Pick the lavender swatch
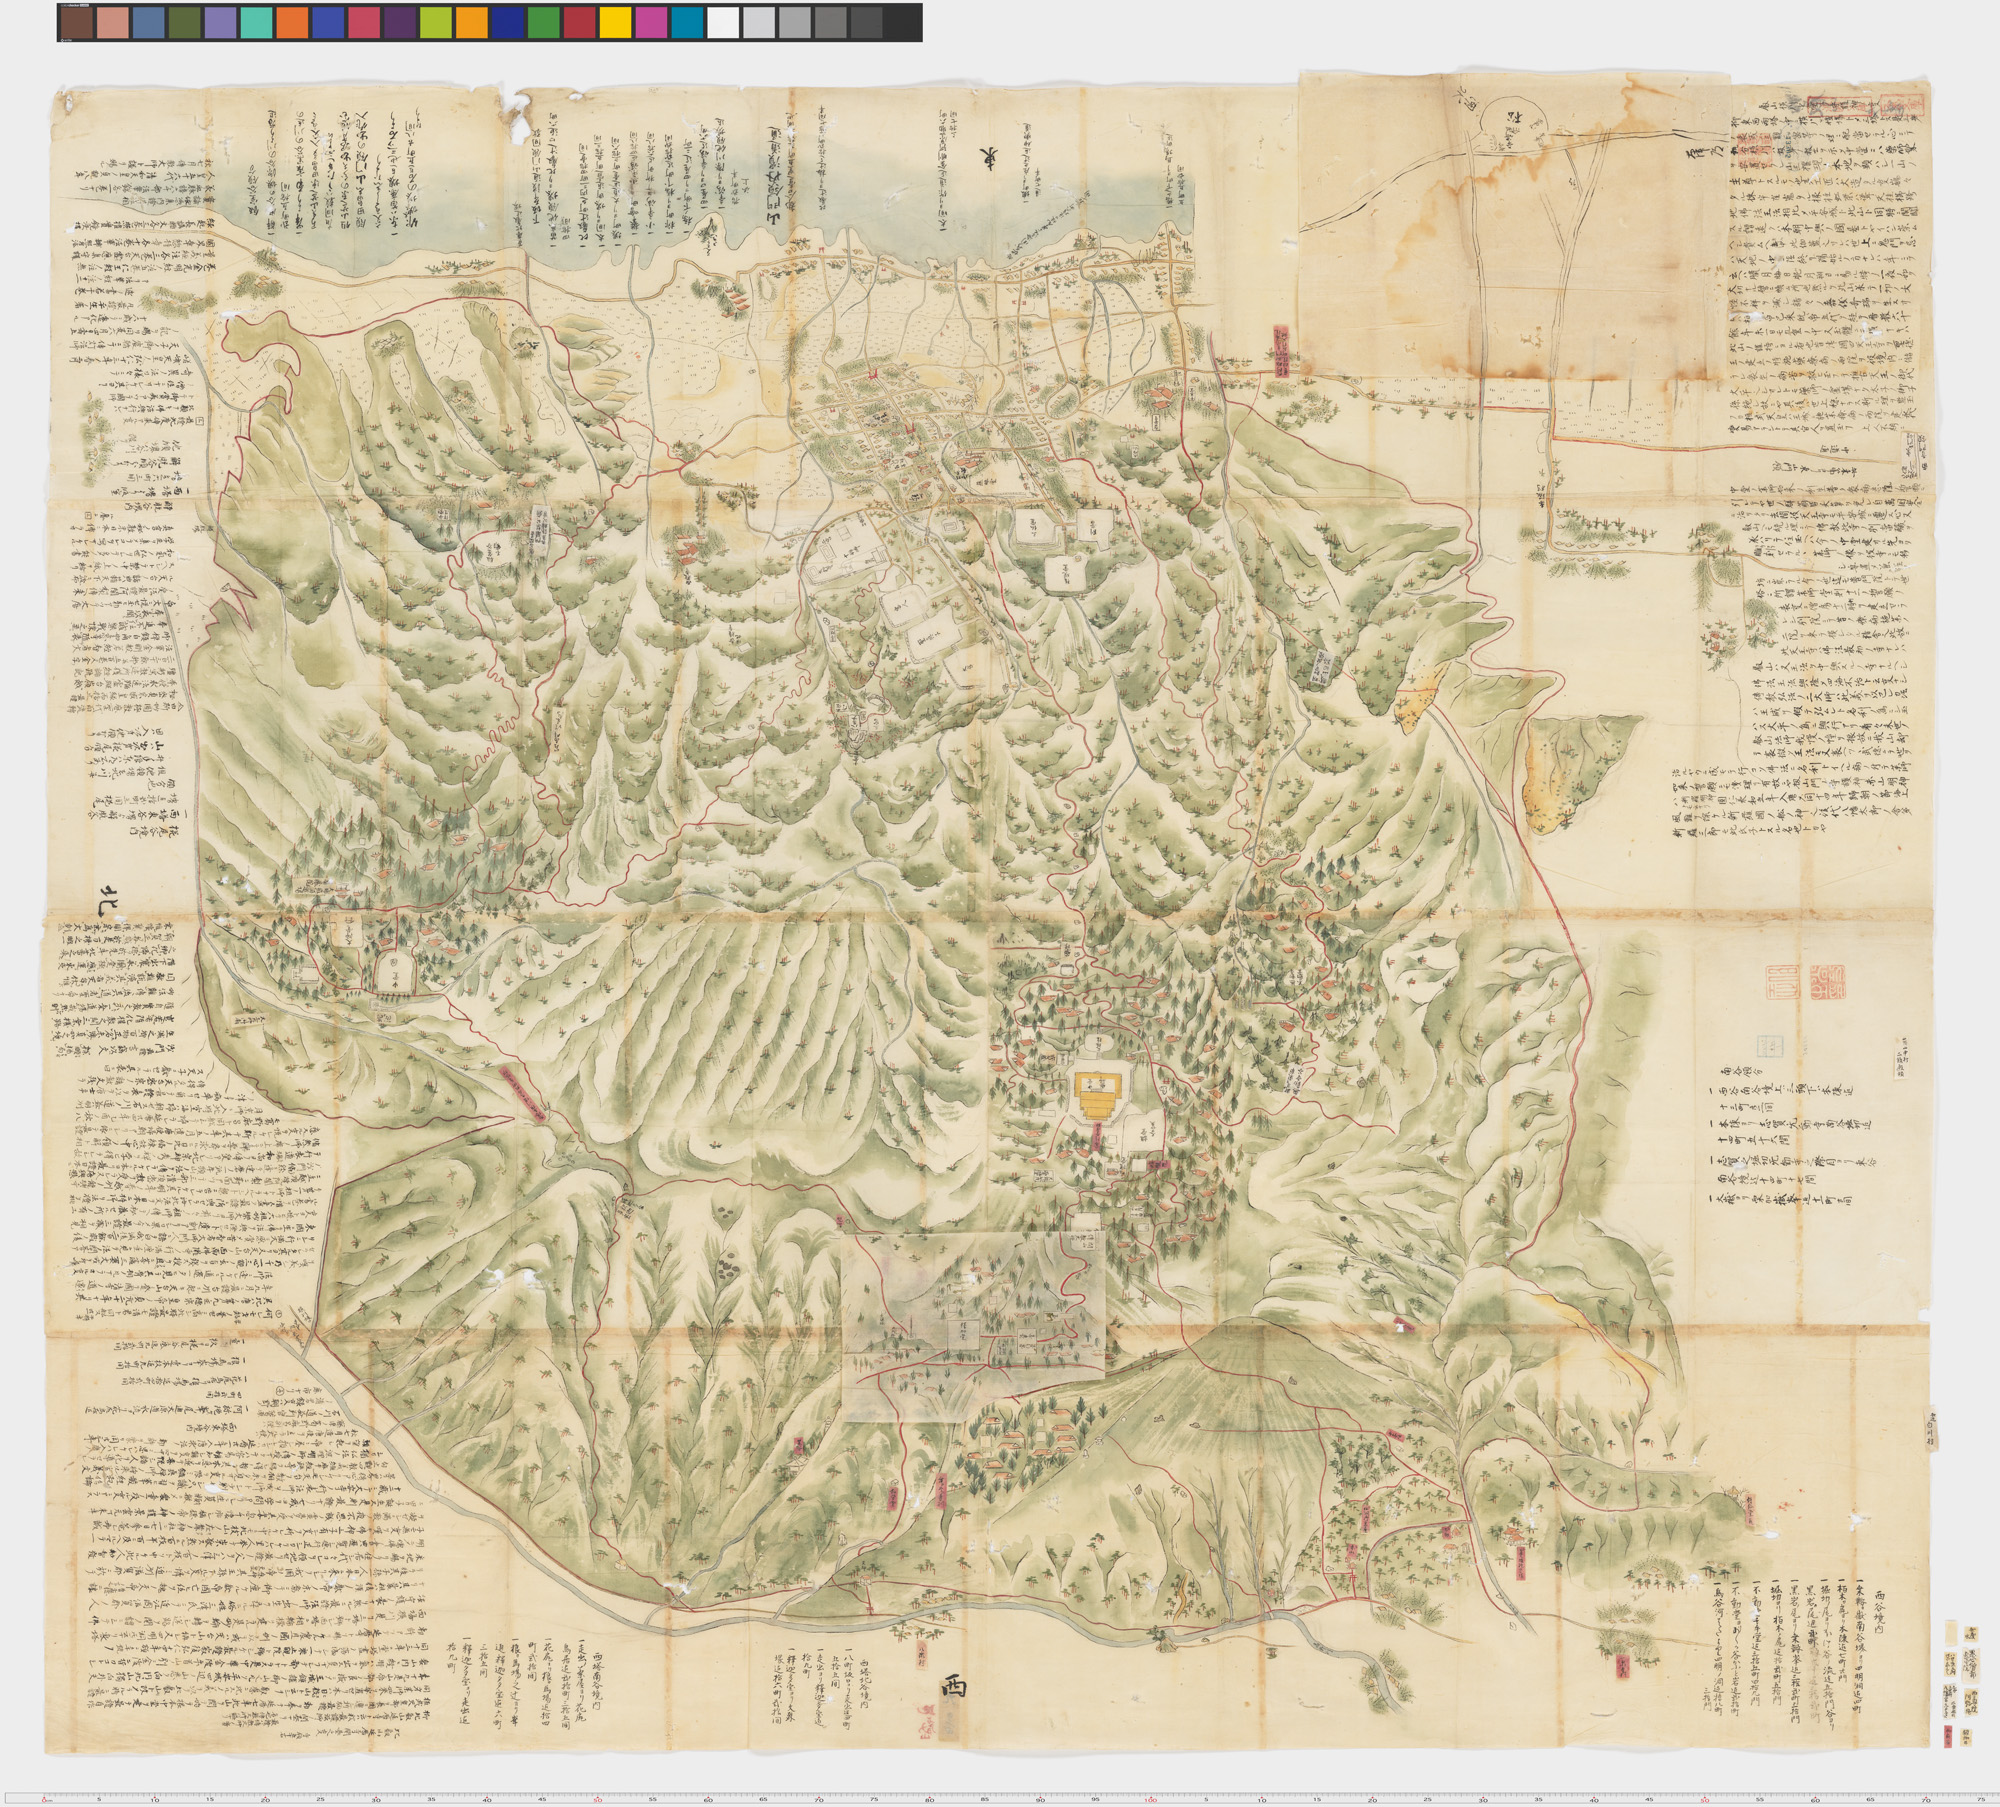 219,22
